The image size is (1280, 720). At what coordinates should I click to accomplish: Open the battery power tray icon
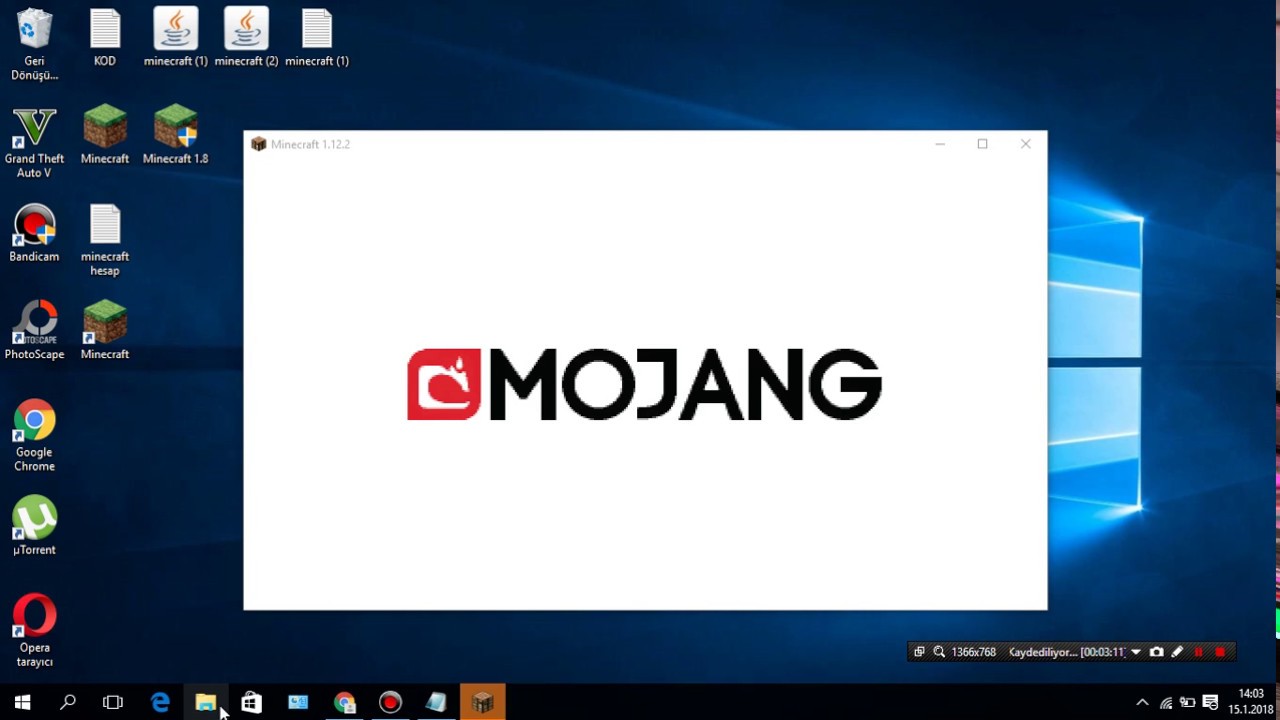(x=1188, y=702)
